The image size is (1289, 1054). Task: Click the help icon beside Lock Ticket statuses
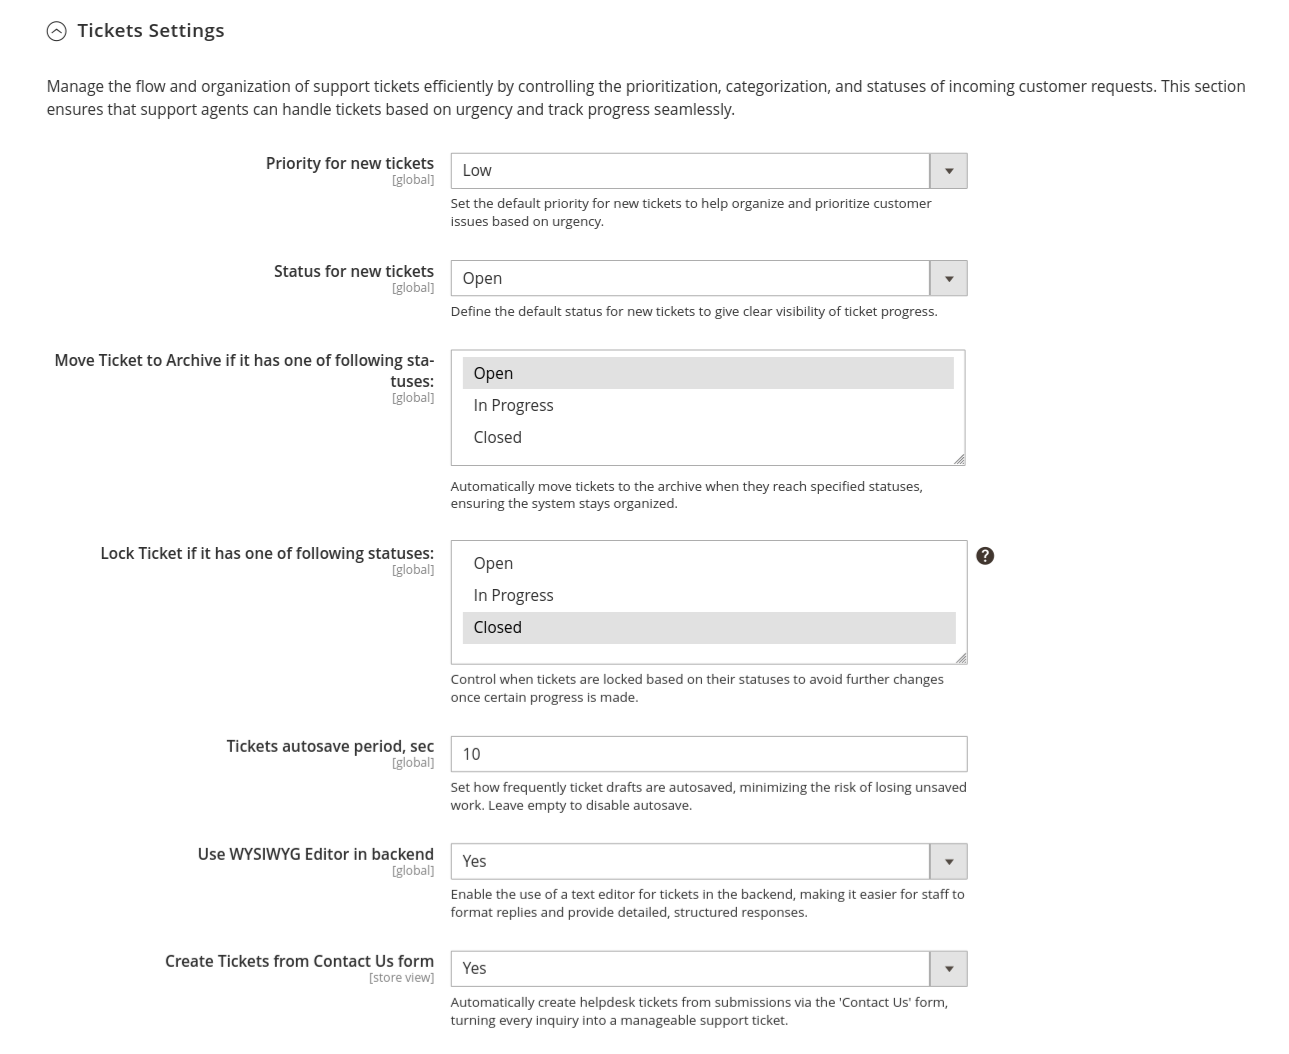coord(985,556)
